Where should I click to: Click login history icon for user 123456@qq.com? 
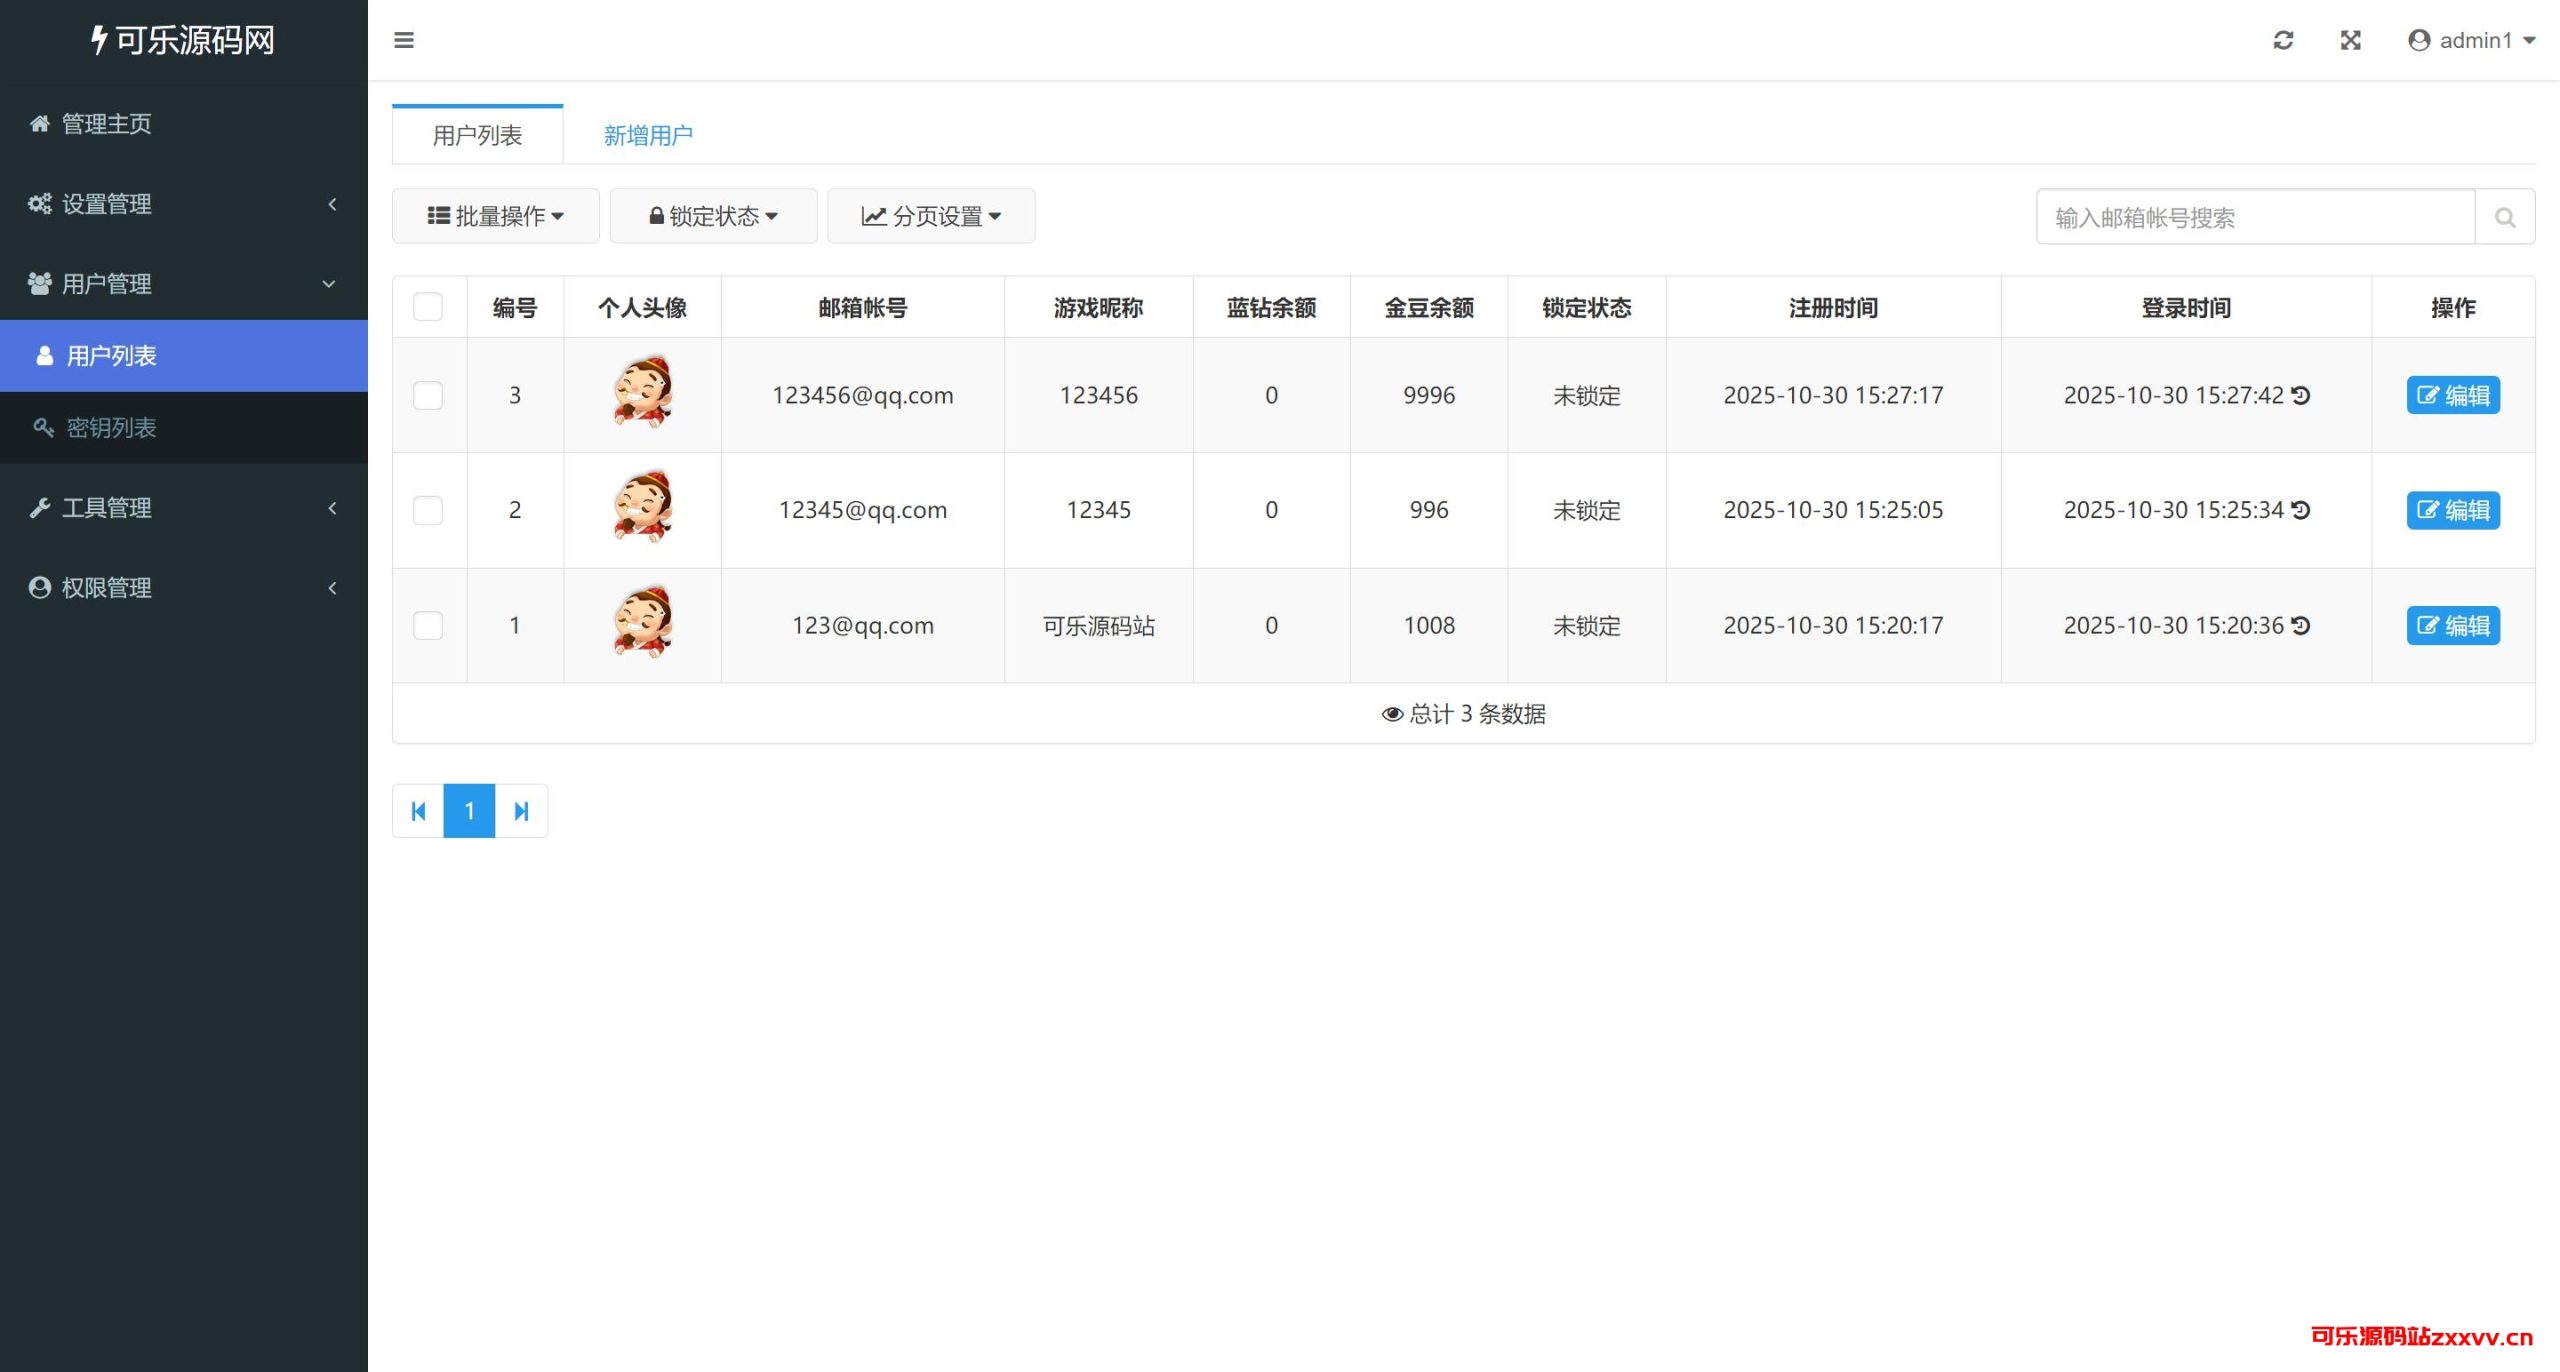coord(2301,395)
